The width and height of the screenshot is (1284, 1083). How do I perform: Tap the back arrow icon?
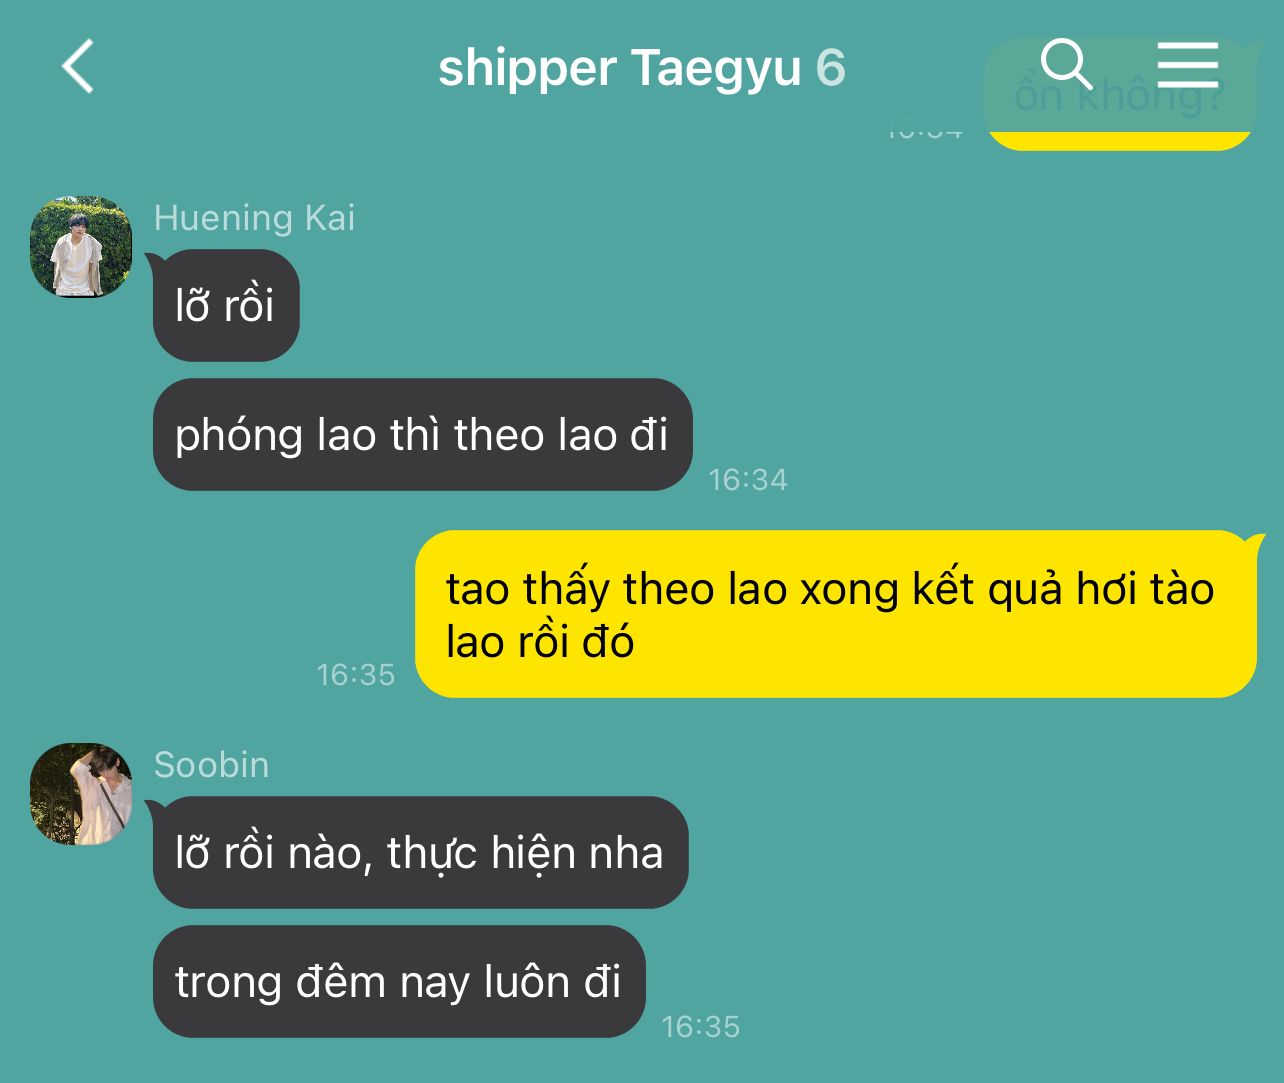coord(78,67)
